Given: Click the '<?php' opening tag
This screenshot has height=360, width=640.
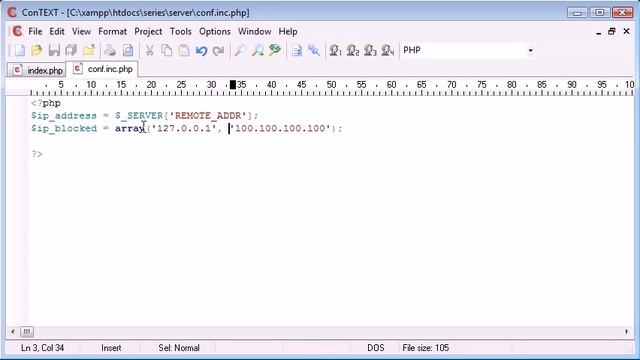Looking at the screenshot, I should pos(46,103).
